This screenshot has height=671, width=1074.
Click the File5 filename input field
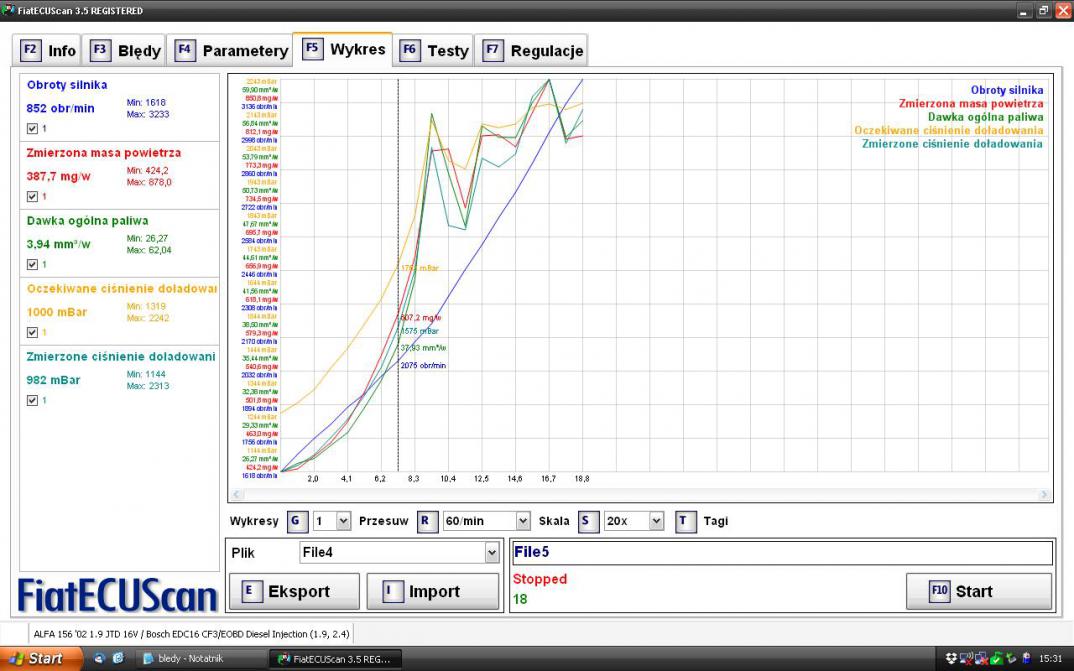coord(781,552)
